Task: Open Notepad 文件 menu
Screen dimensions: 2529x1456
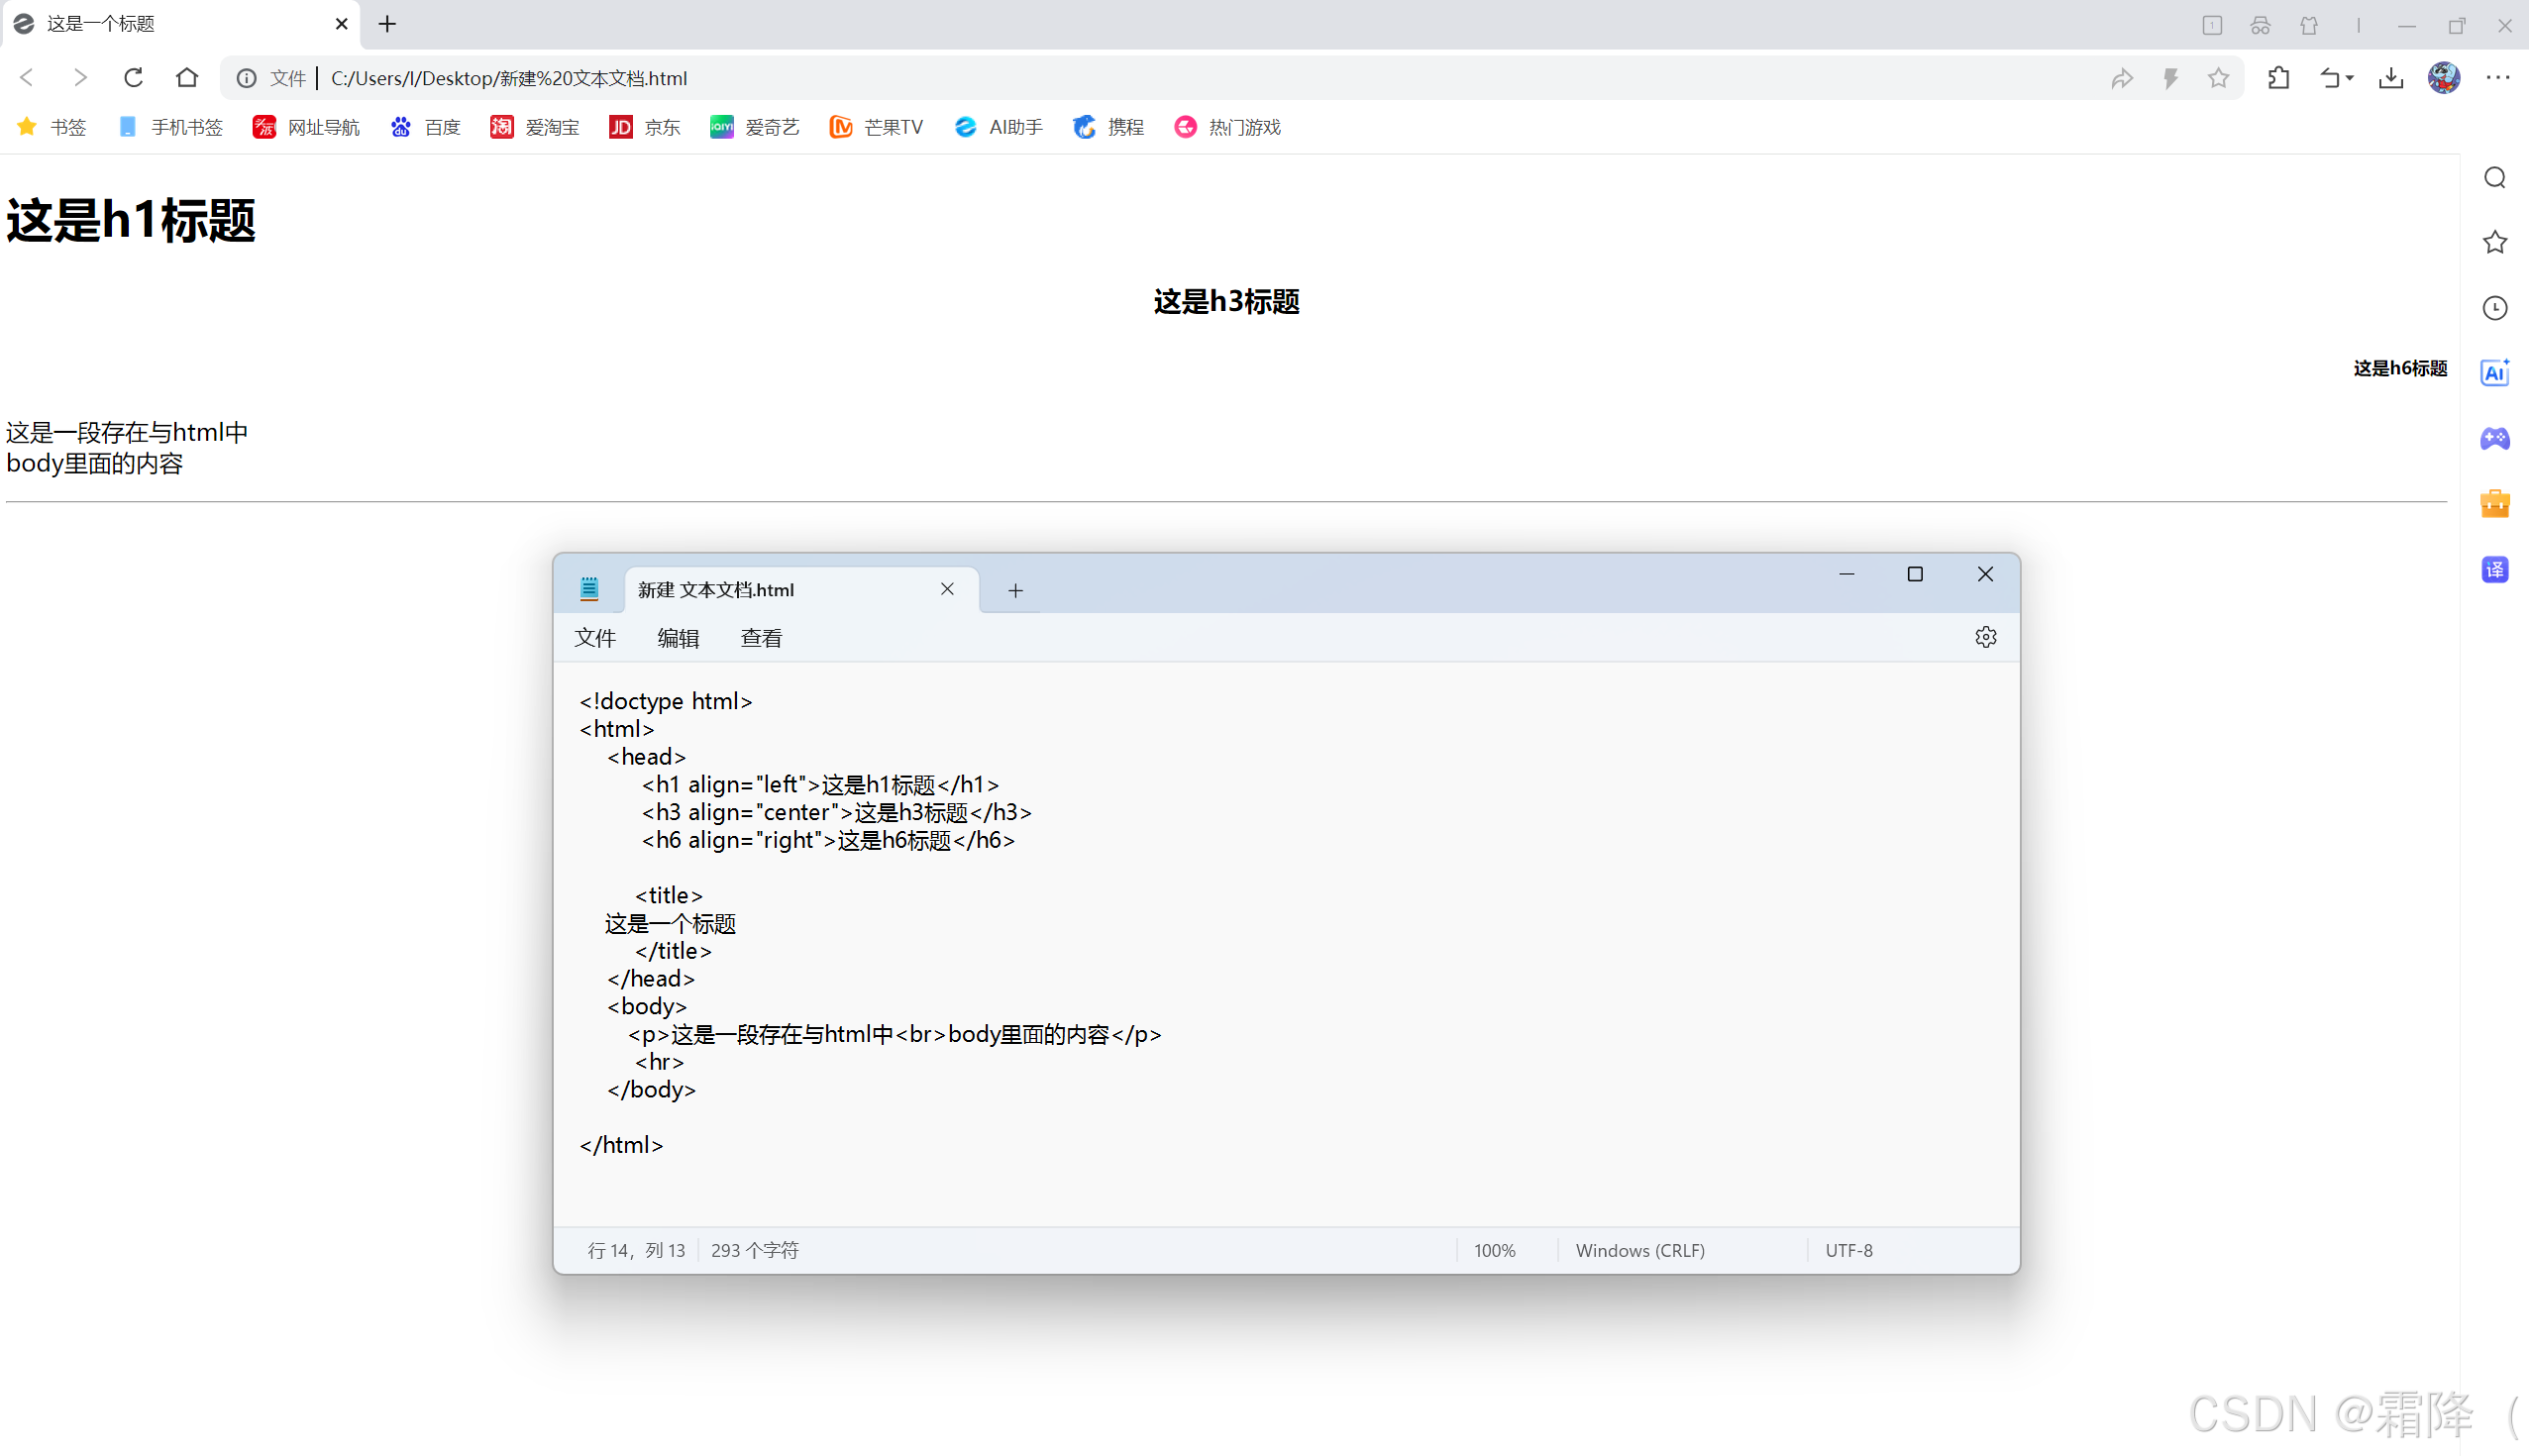Action: pos(595,638)
